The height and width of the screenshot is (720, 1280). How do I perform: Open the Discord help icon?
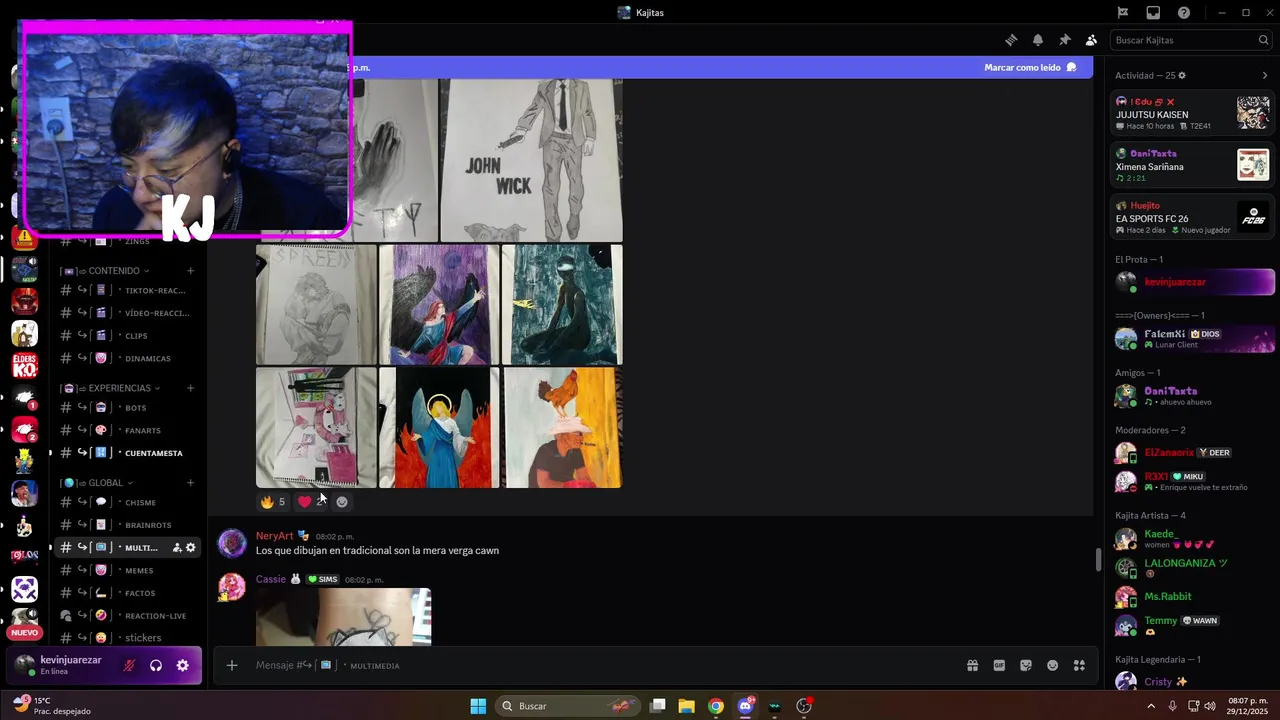point(1184,13)
